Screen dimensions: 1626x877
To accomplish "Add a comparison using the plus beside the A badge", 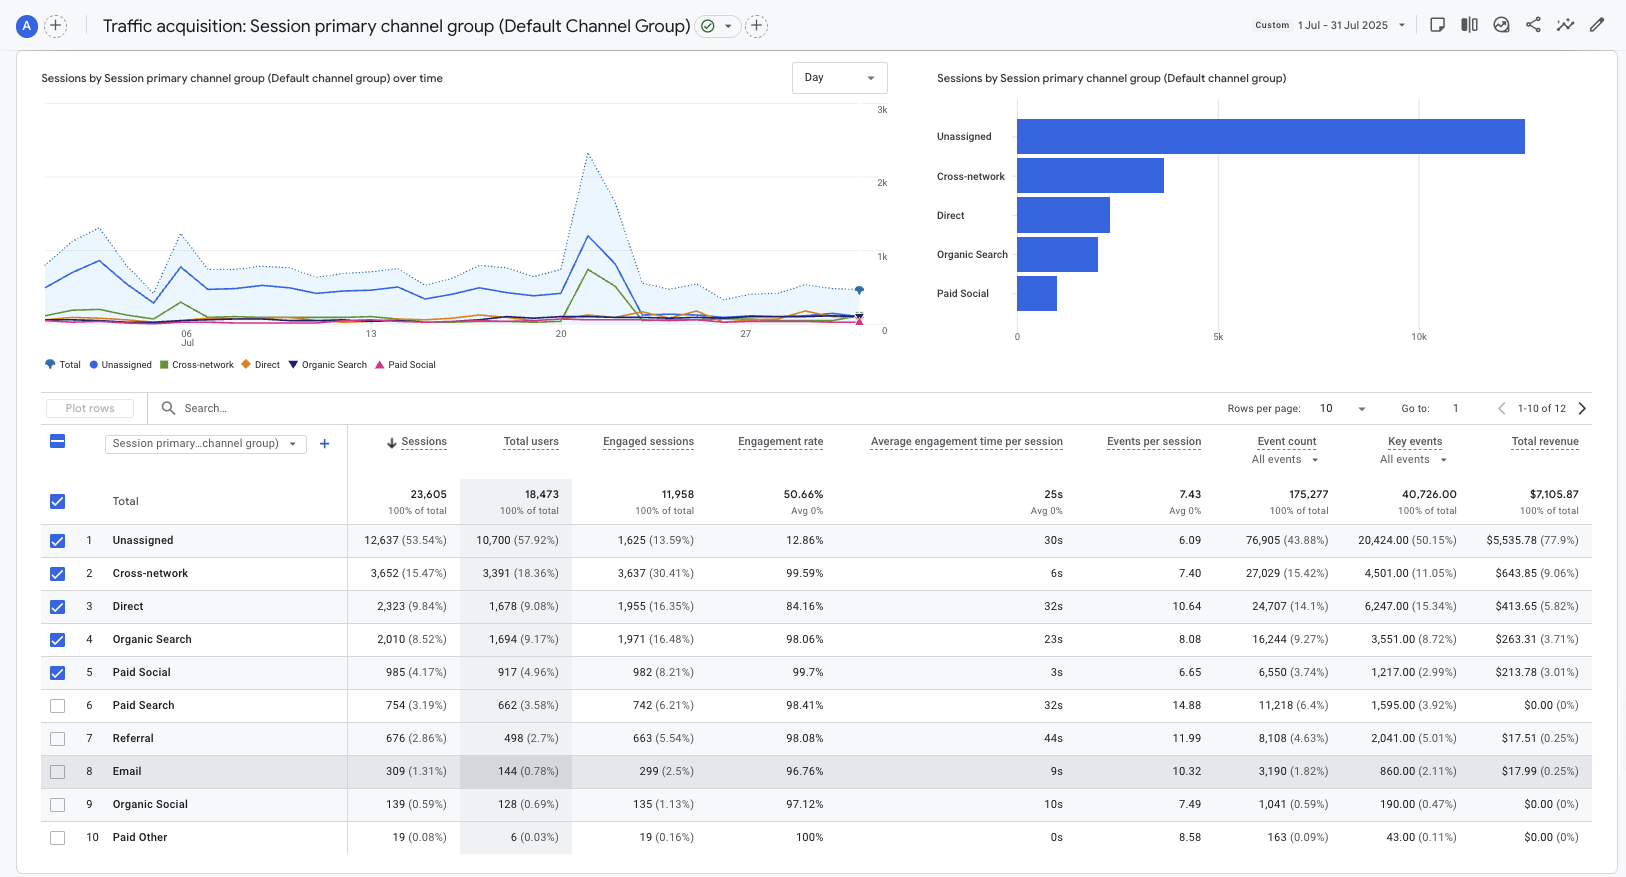I will (56, 26).
